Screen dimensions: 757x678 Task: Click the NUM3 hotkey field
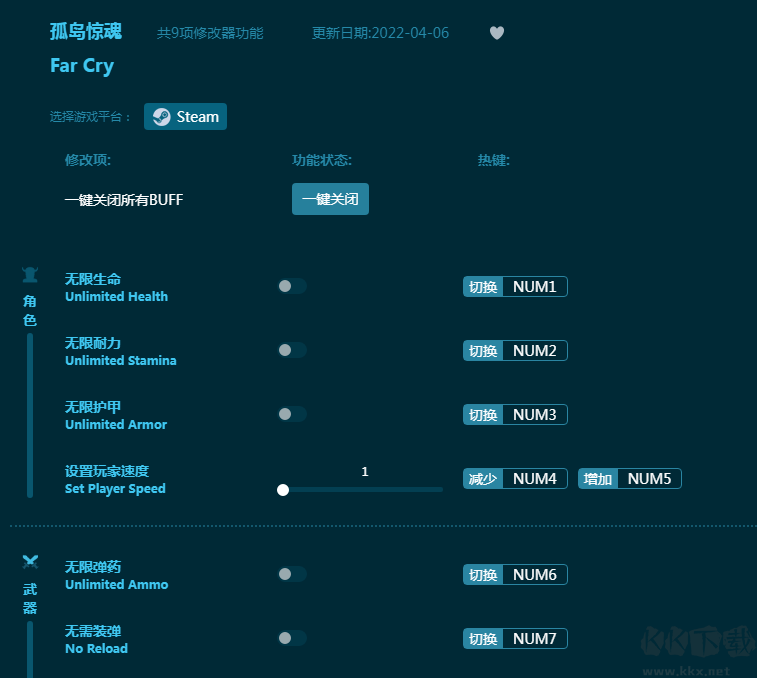tap(535, 415)
